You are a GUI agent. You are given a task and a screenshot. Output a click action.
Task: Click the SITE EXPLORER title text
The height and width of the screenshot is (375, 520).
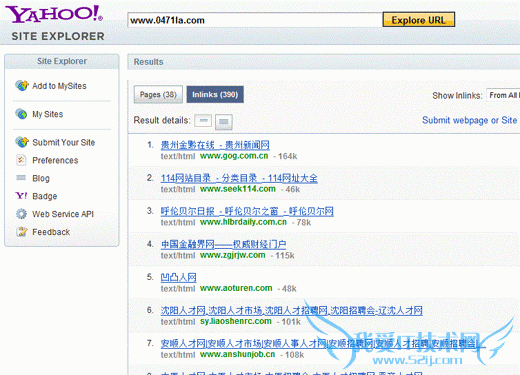58,36
